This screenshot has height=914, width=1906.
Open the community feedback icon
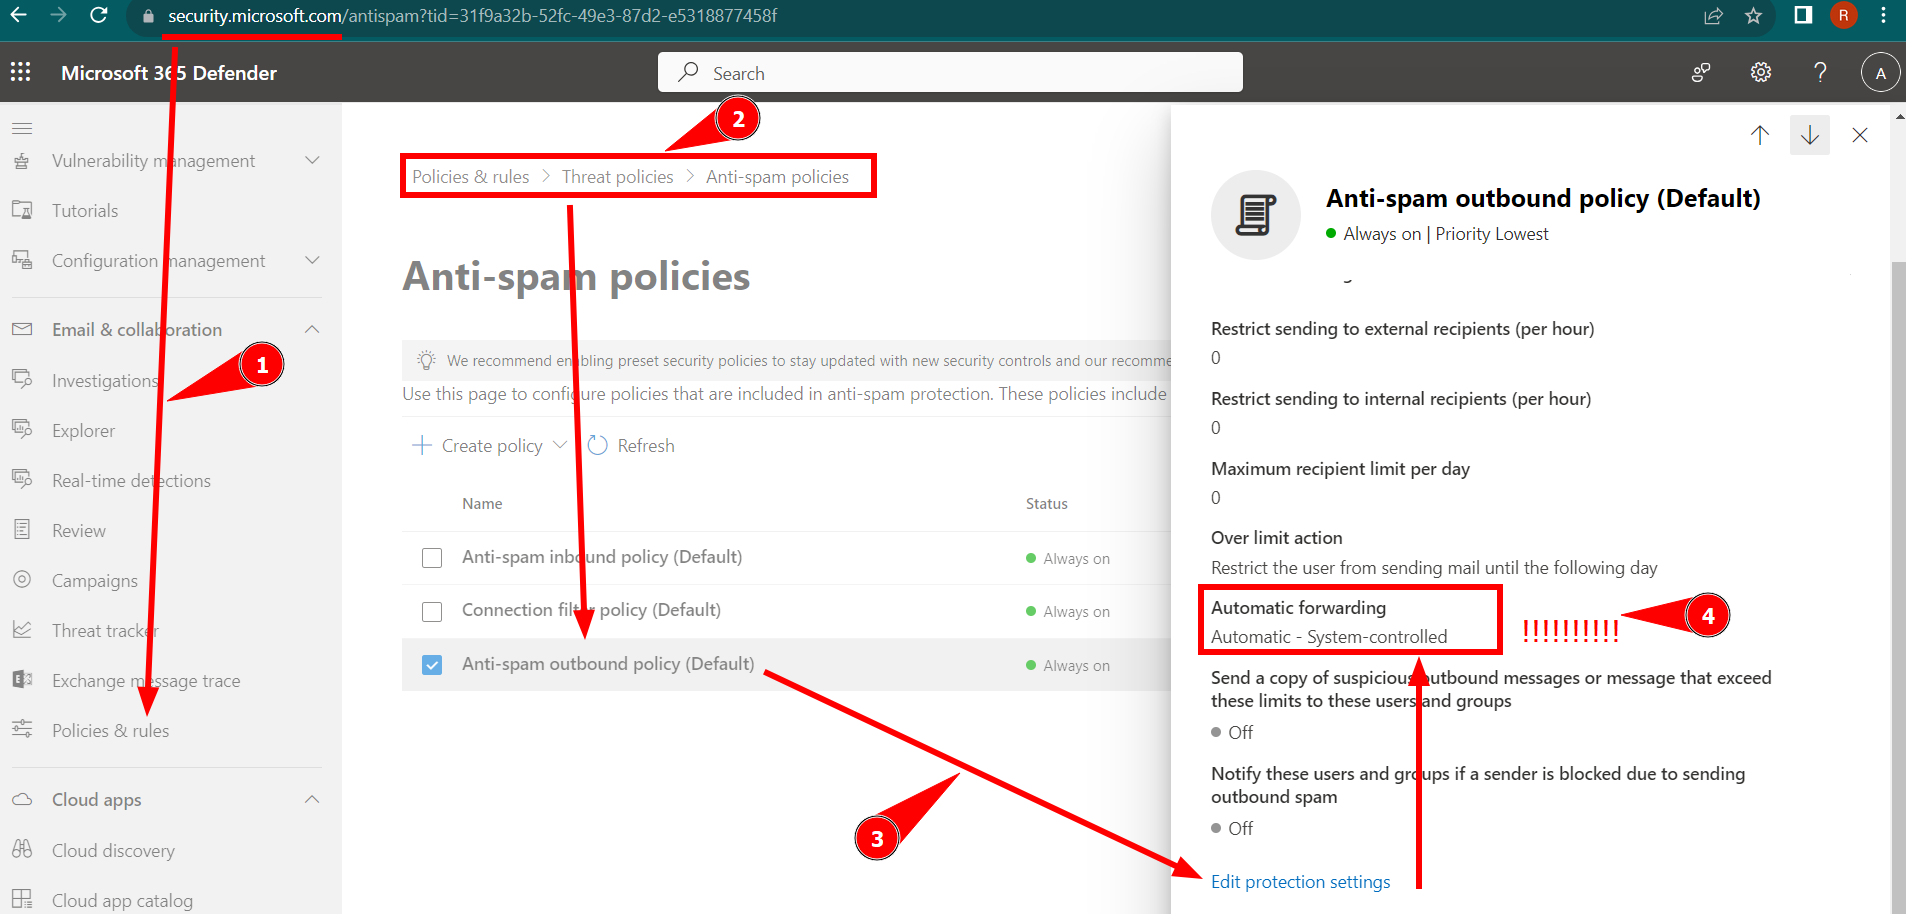click(x=1701, y=72)
